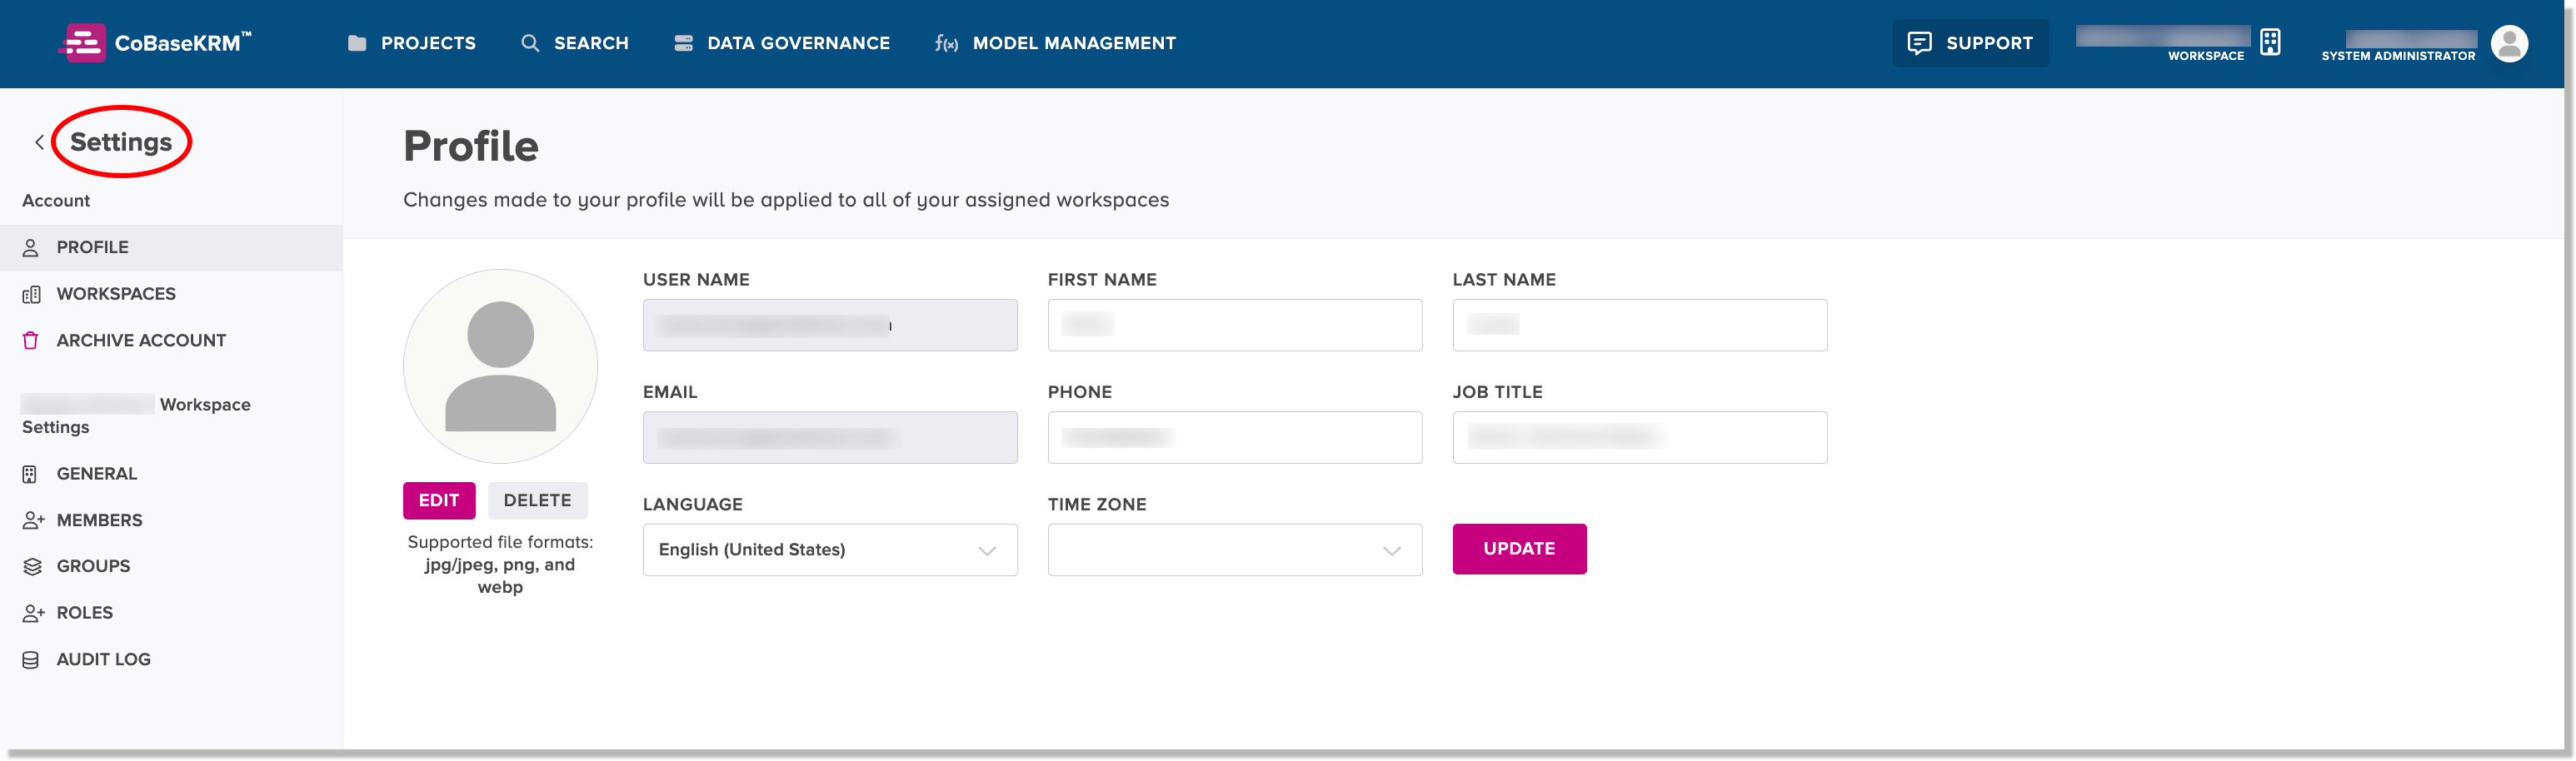Click the Workspaces icon in sidebar
Viewport: 2576px width, 761px height.
click(x=32, y=293)
